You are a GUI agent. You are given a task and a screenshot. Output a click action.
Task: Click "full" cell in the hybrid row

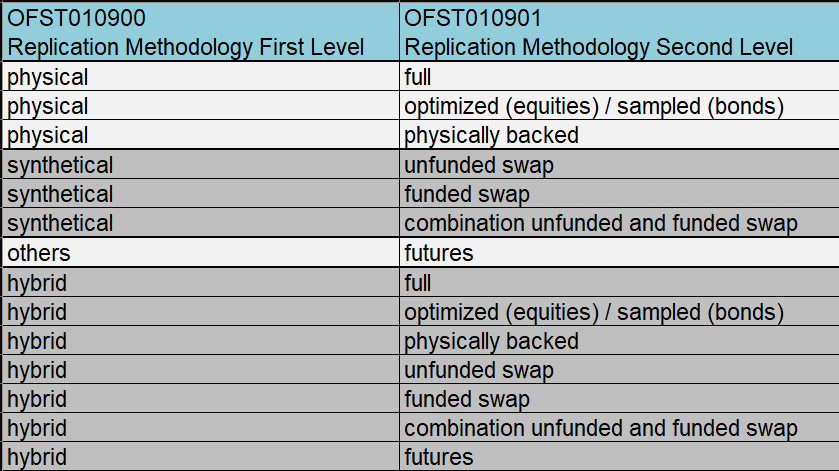(x=618, y=283)
